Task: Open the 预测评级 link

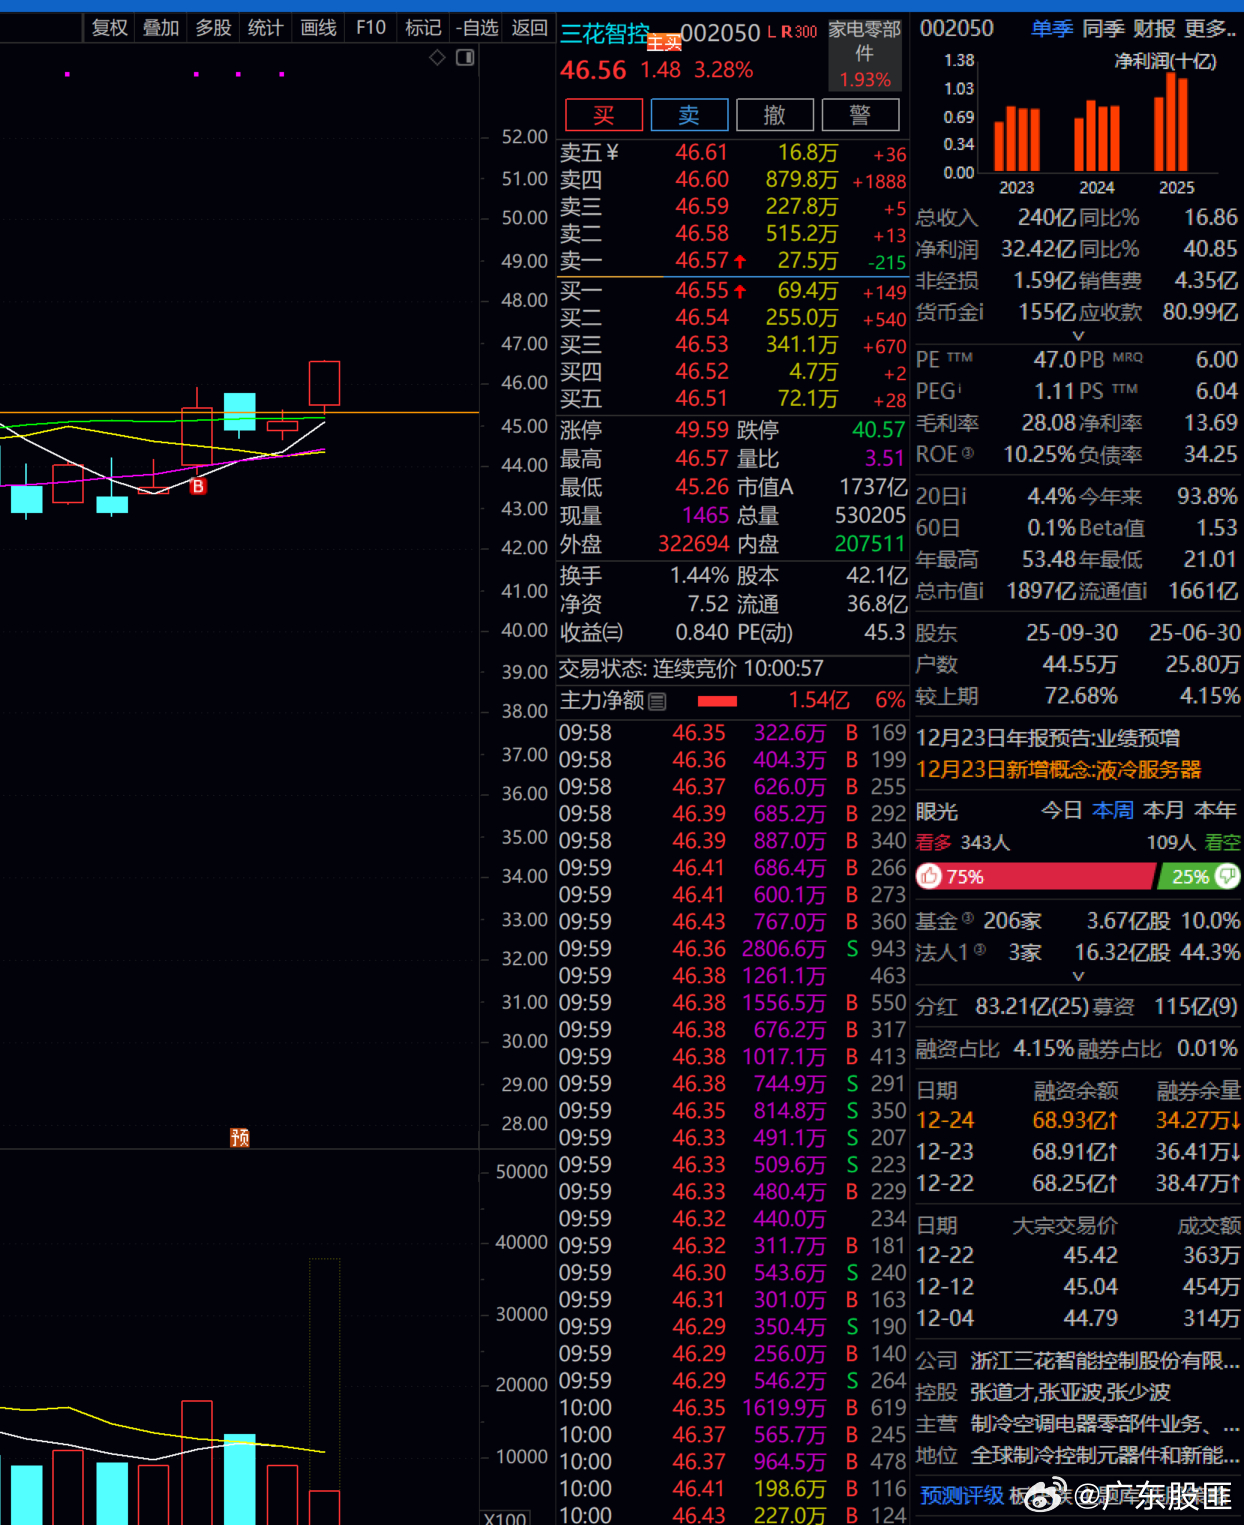Action: (x=961, y=1495)
